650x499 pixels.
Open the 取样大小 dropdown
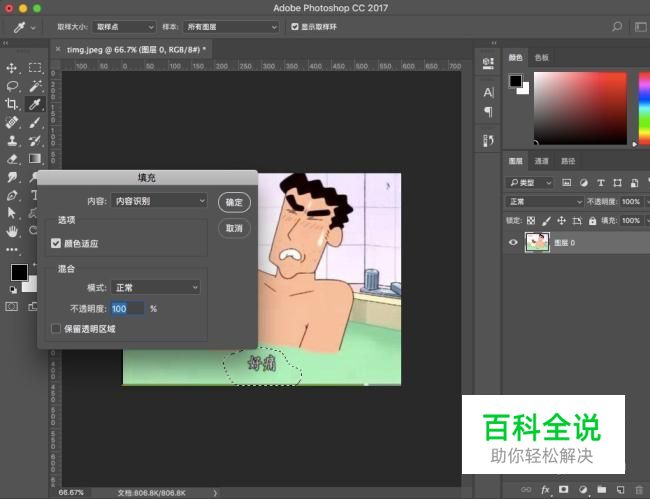(124, 27)
